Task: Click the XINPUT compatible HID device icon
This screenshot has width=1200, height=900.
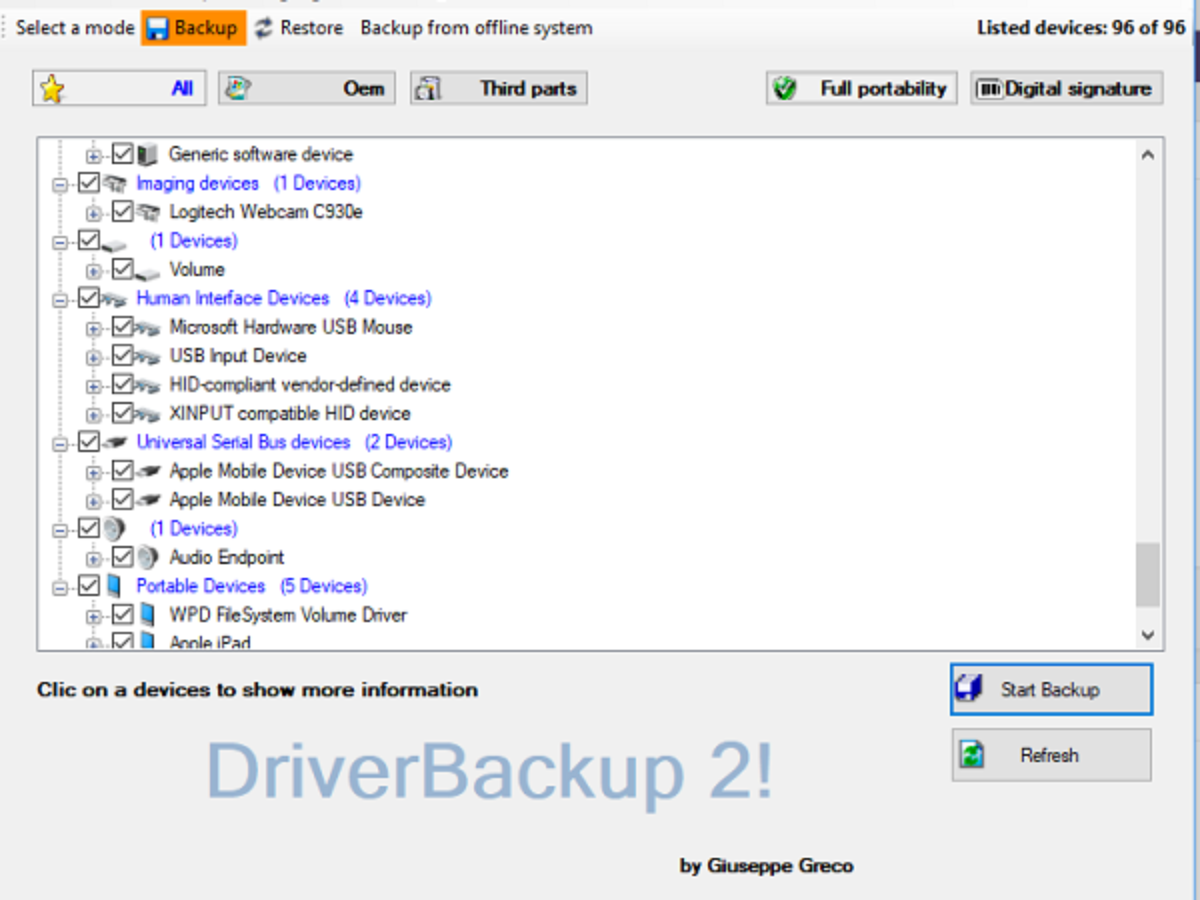Action: click(148, 414)
